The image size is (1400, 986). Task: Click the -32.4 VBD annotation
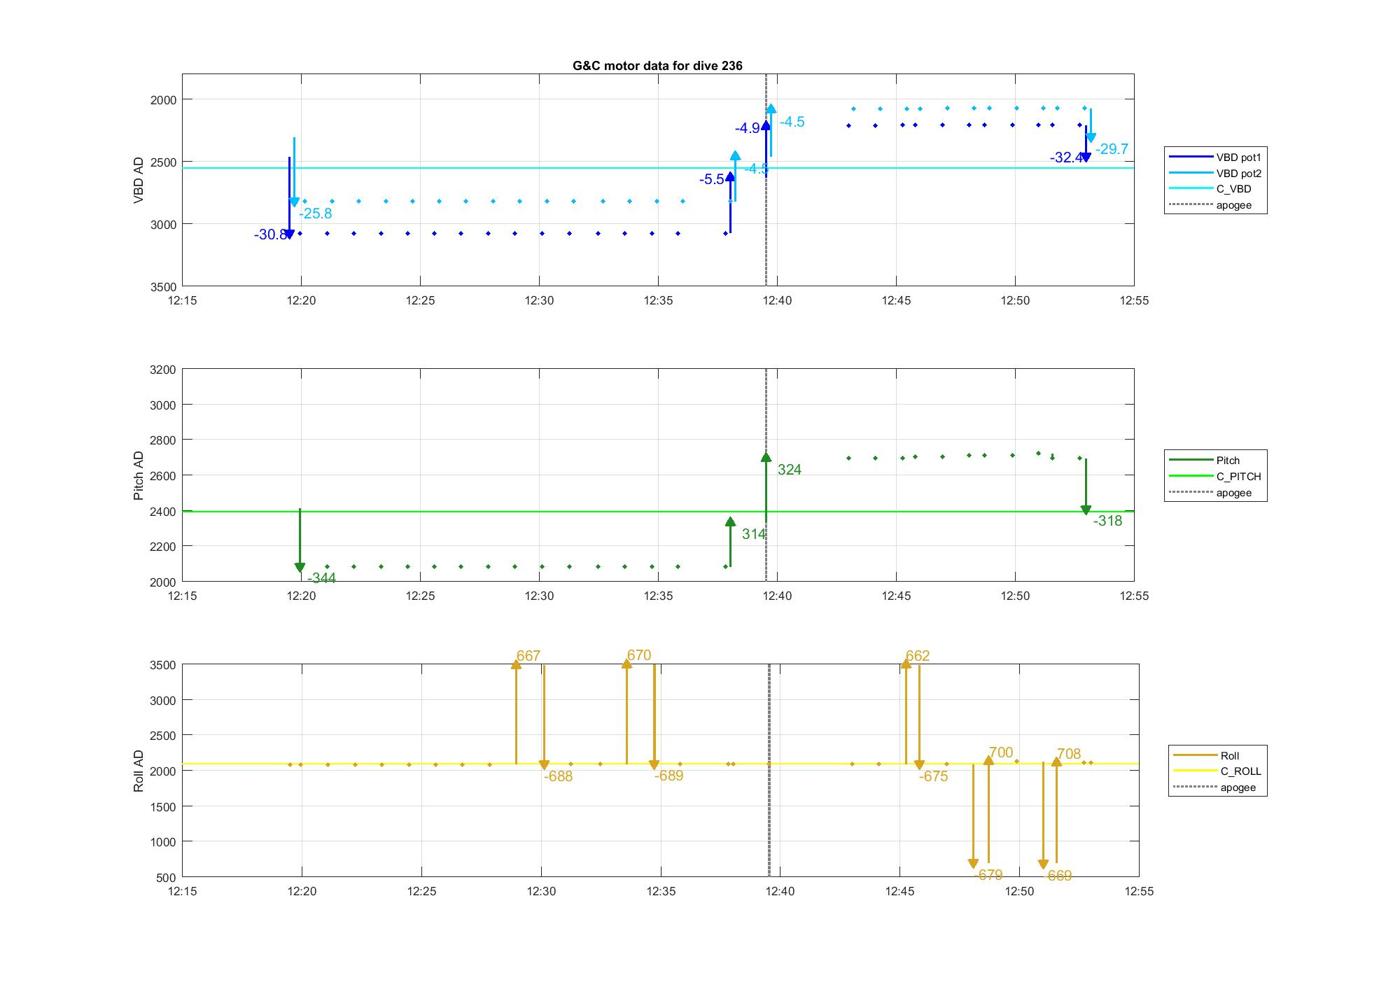[1066, 158]
